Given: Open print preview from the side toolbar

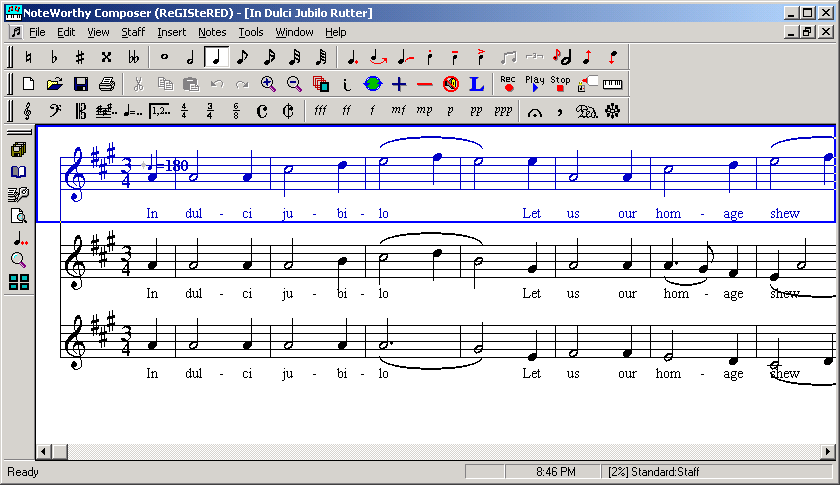Looking at the screenshot, I should tap(18, 216).
